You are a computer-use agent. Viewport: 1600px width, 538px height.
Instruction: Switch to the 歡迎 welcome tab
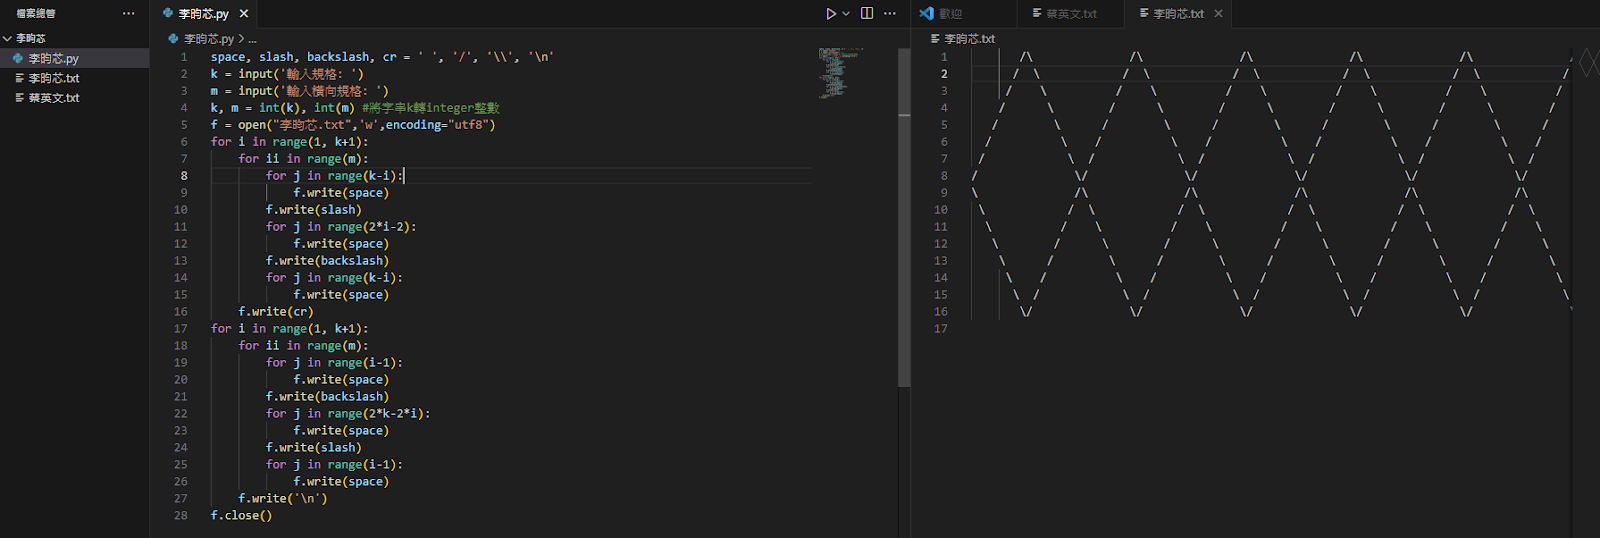[x=950, y=14]
